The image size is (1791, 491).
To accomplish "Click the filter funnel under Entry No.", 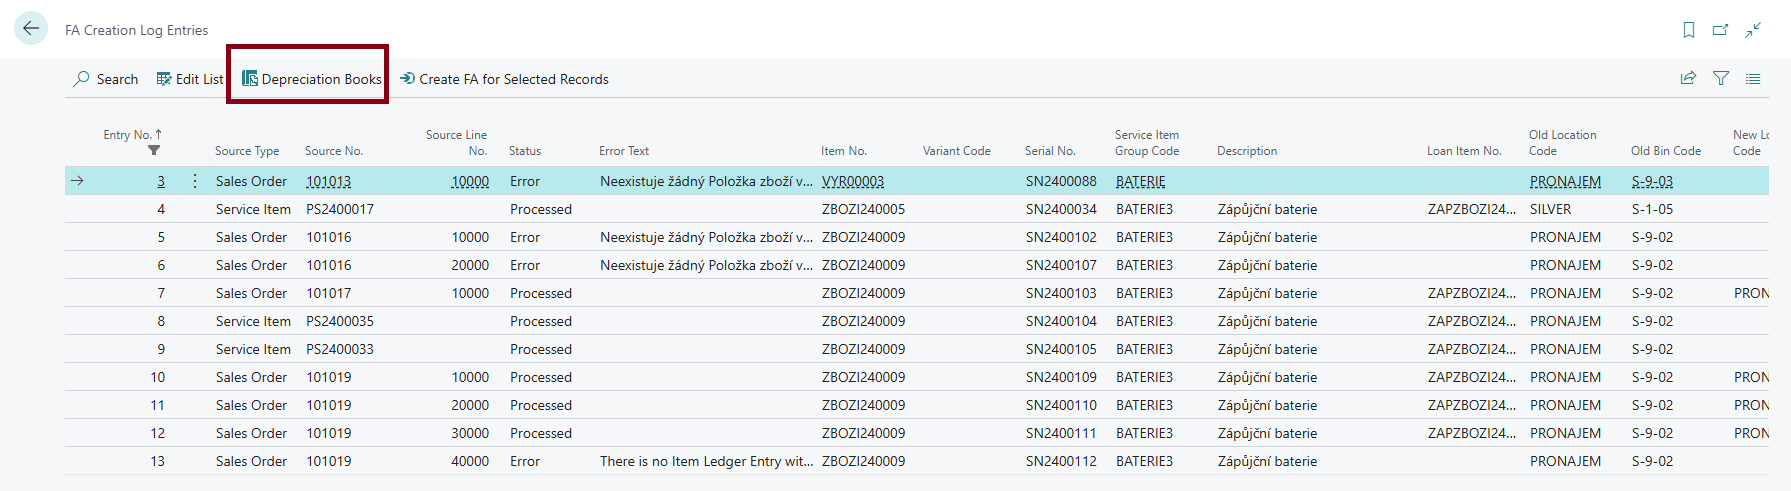I will pos(153,151).
